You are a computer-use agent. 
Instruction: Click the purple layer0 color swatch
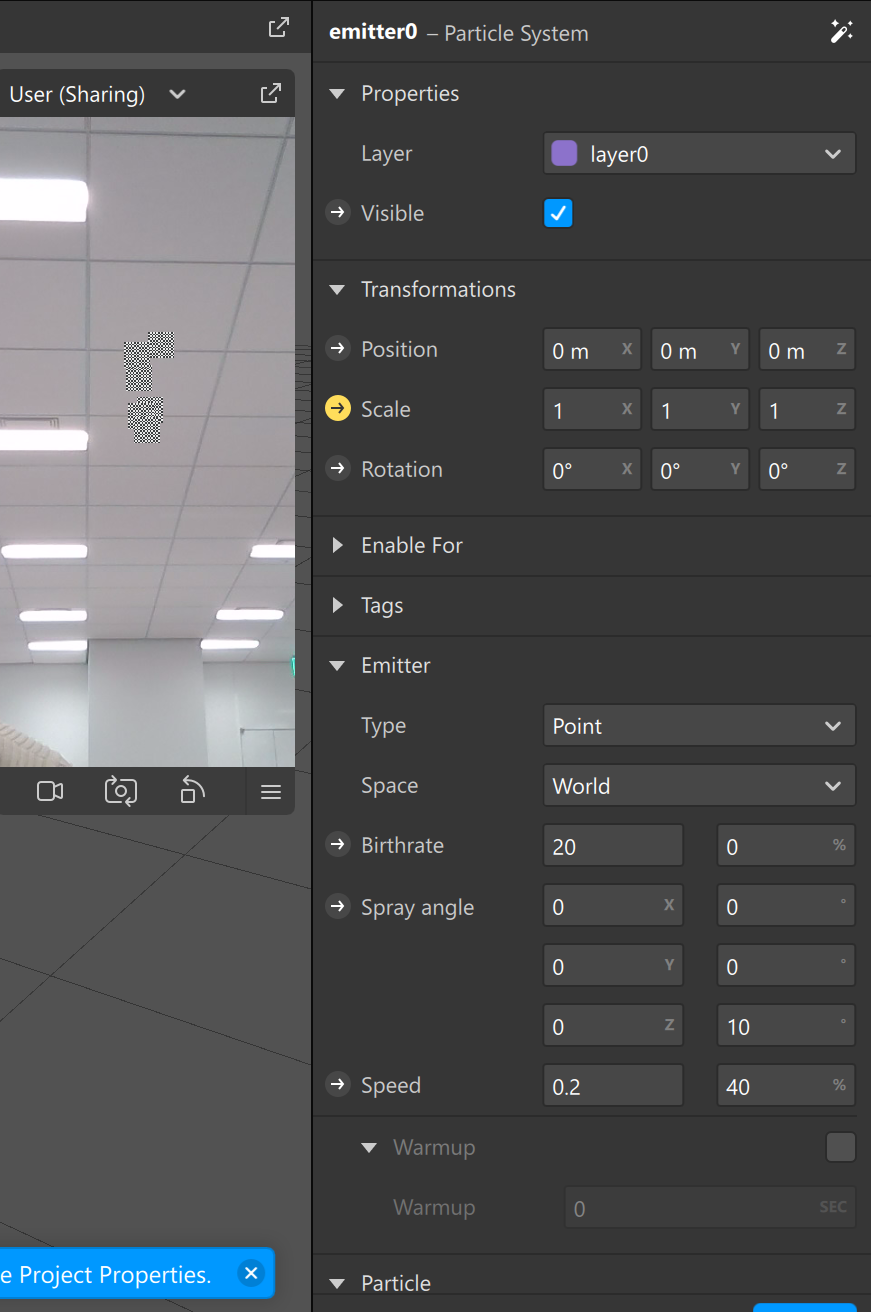tap(565, 154)
